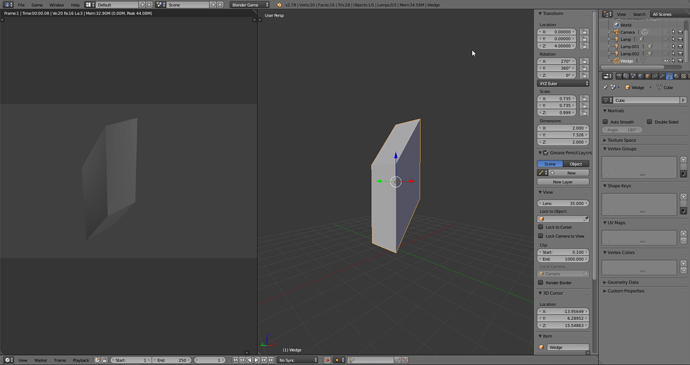Open the Modifiers wrench tab in Properties
This screenshot has height=365, width=690.
[x=662, y=76]
